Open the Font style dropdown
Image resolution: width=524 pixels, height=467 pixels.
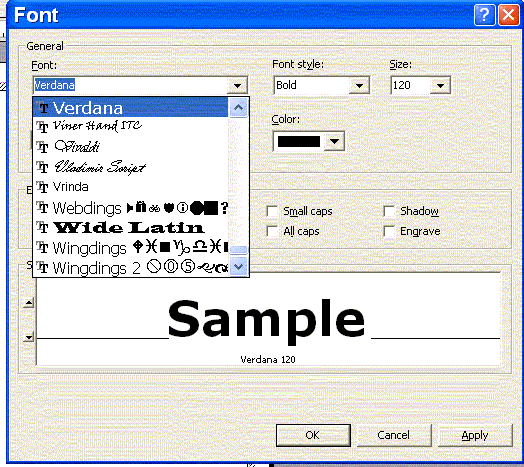click(x=359, y=86)
